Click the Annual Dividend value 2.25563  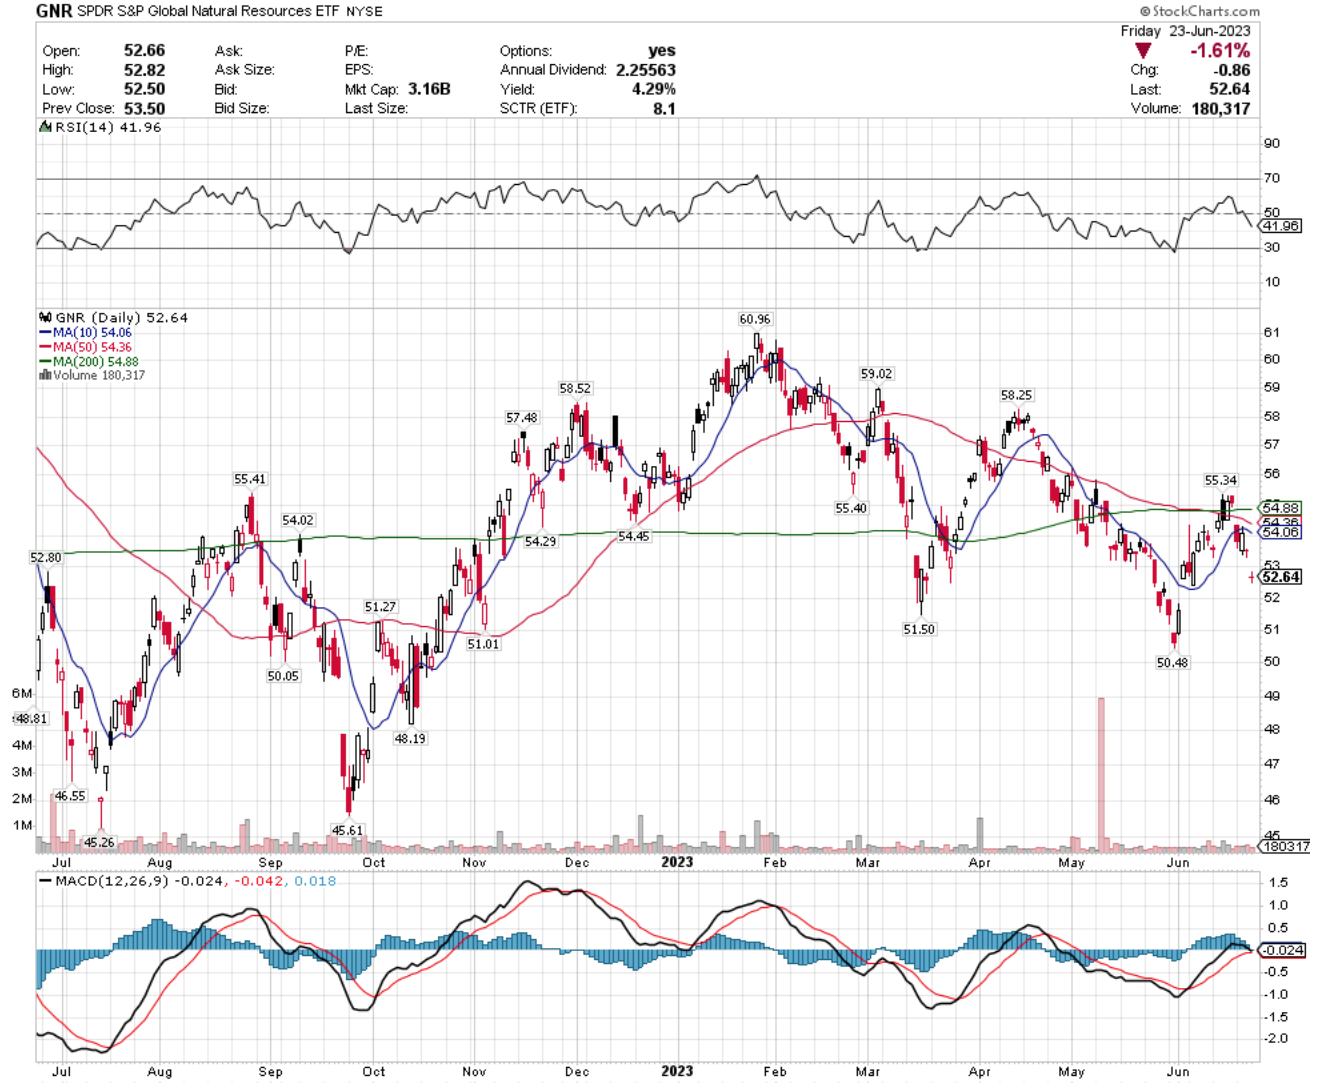coord(645,70)
